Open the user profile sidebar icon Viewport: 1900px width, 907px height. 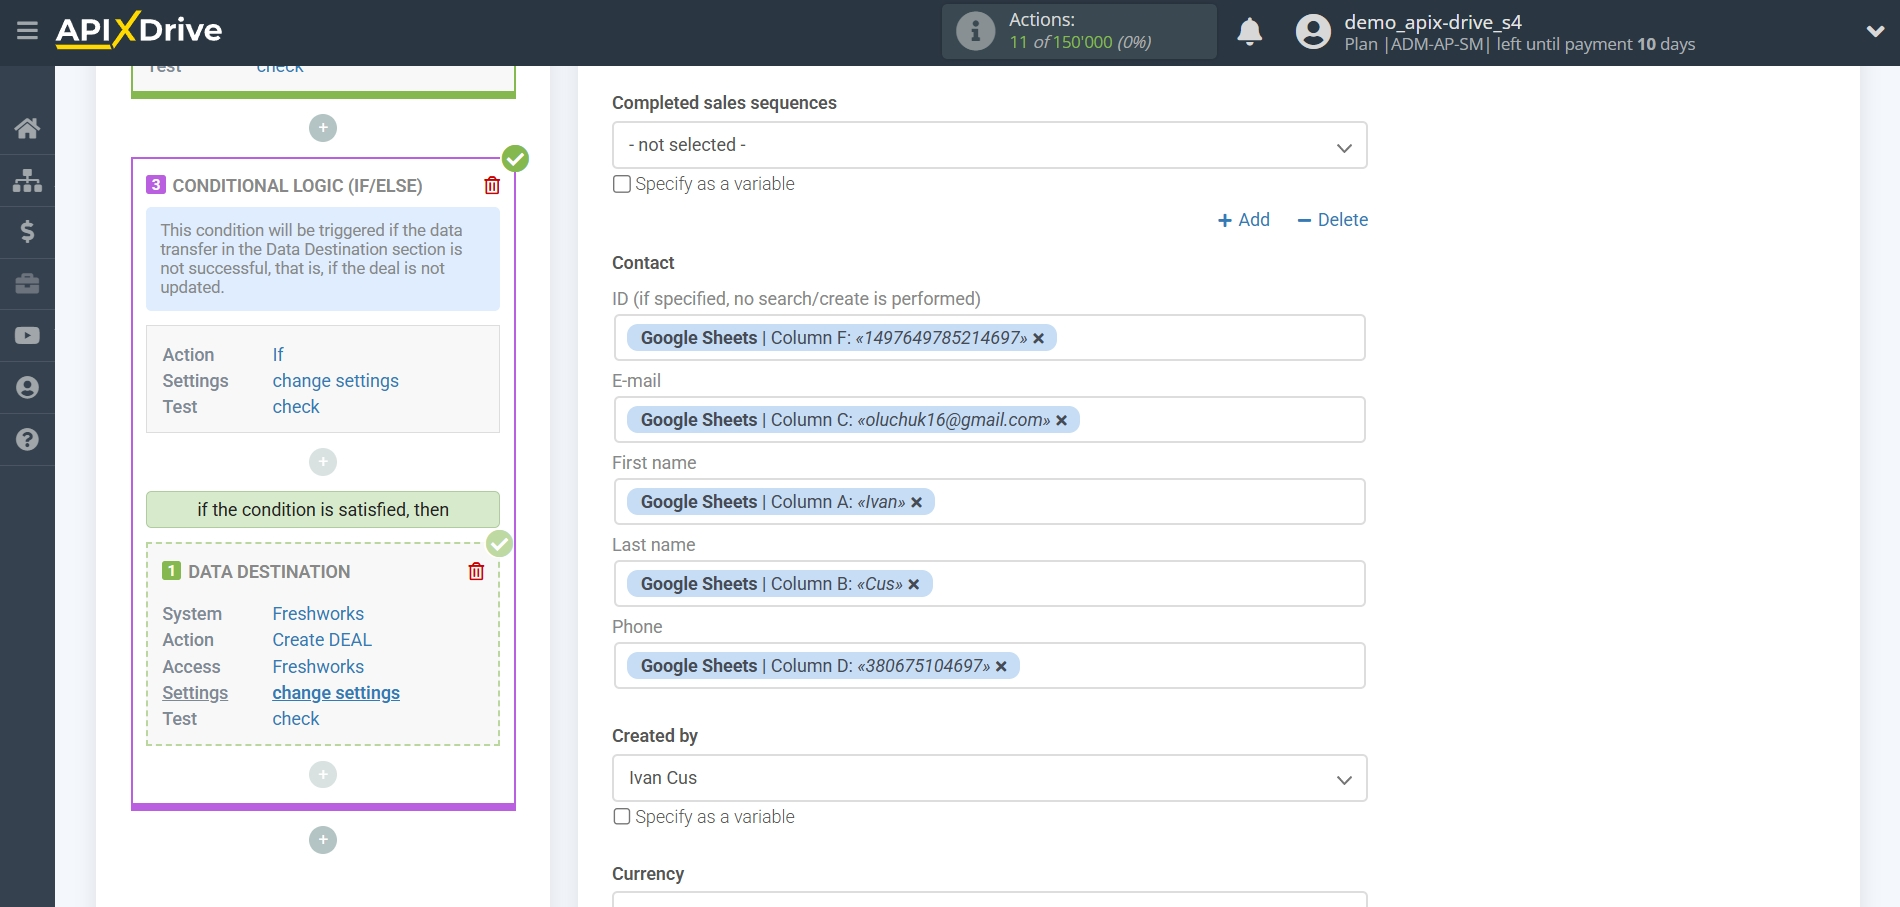[x=27, y=388]
